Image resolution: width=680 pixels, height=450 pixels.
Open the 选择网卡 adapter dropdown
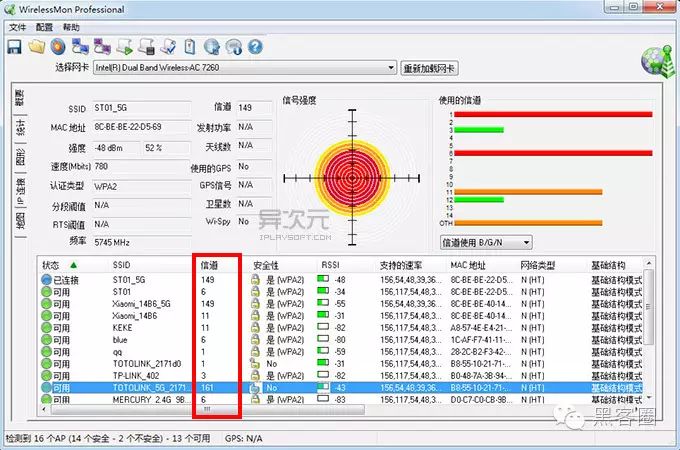point(391,68)
